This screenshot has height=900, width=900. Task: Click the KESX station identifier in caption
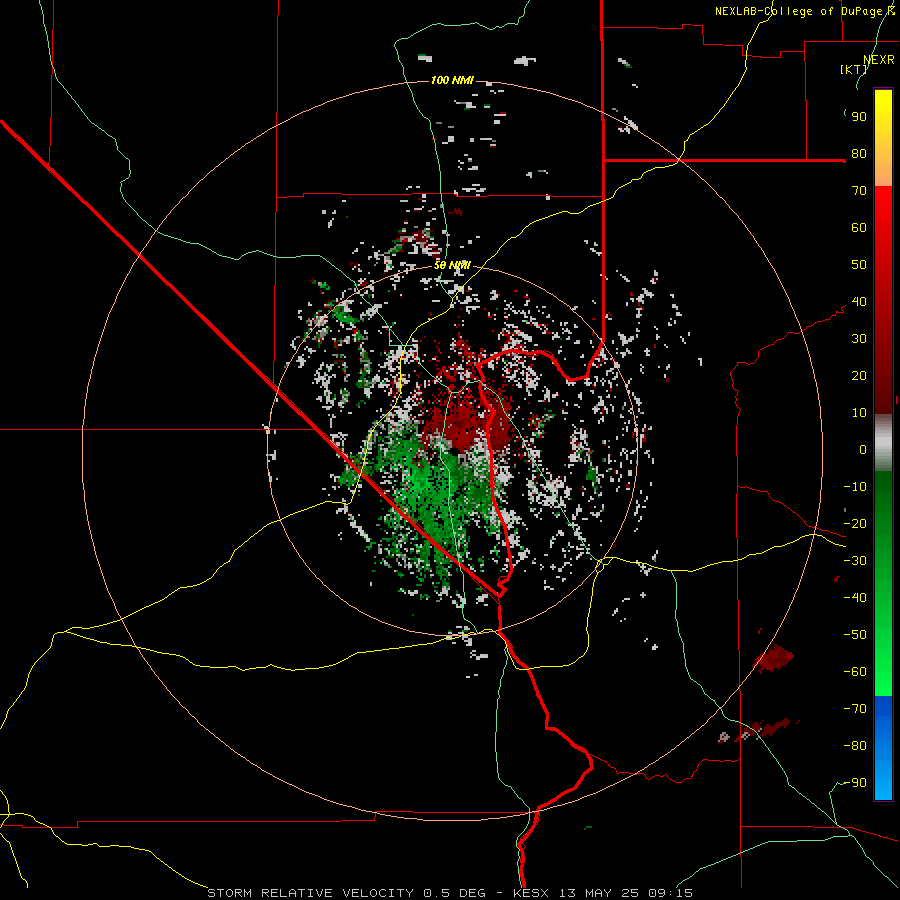pos(532,893)
